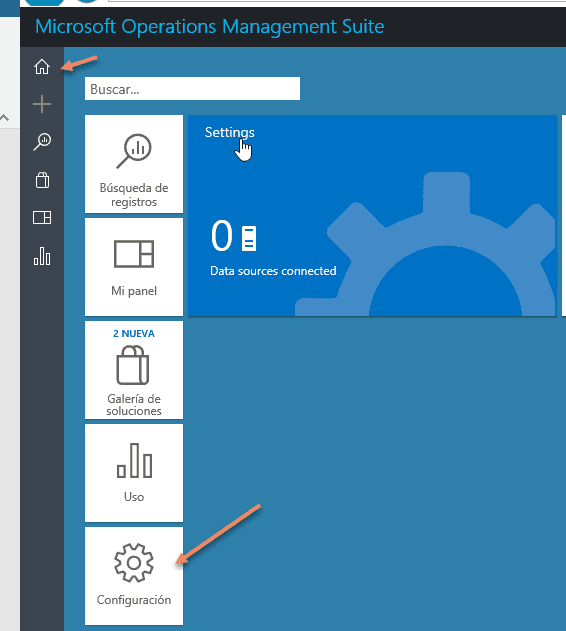566x631 pixels.
Task: Click the server icon beside the zero count
Action: 249,238
